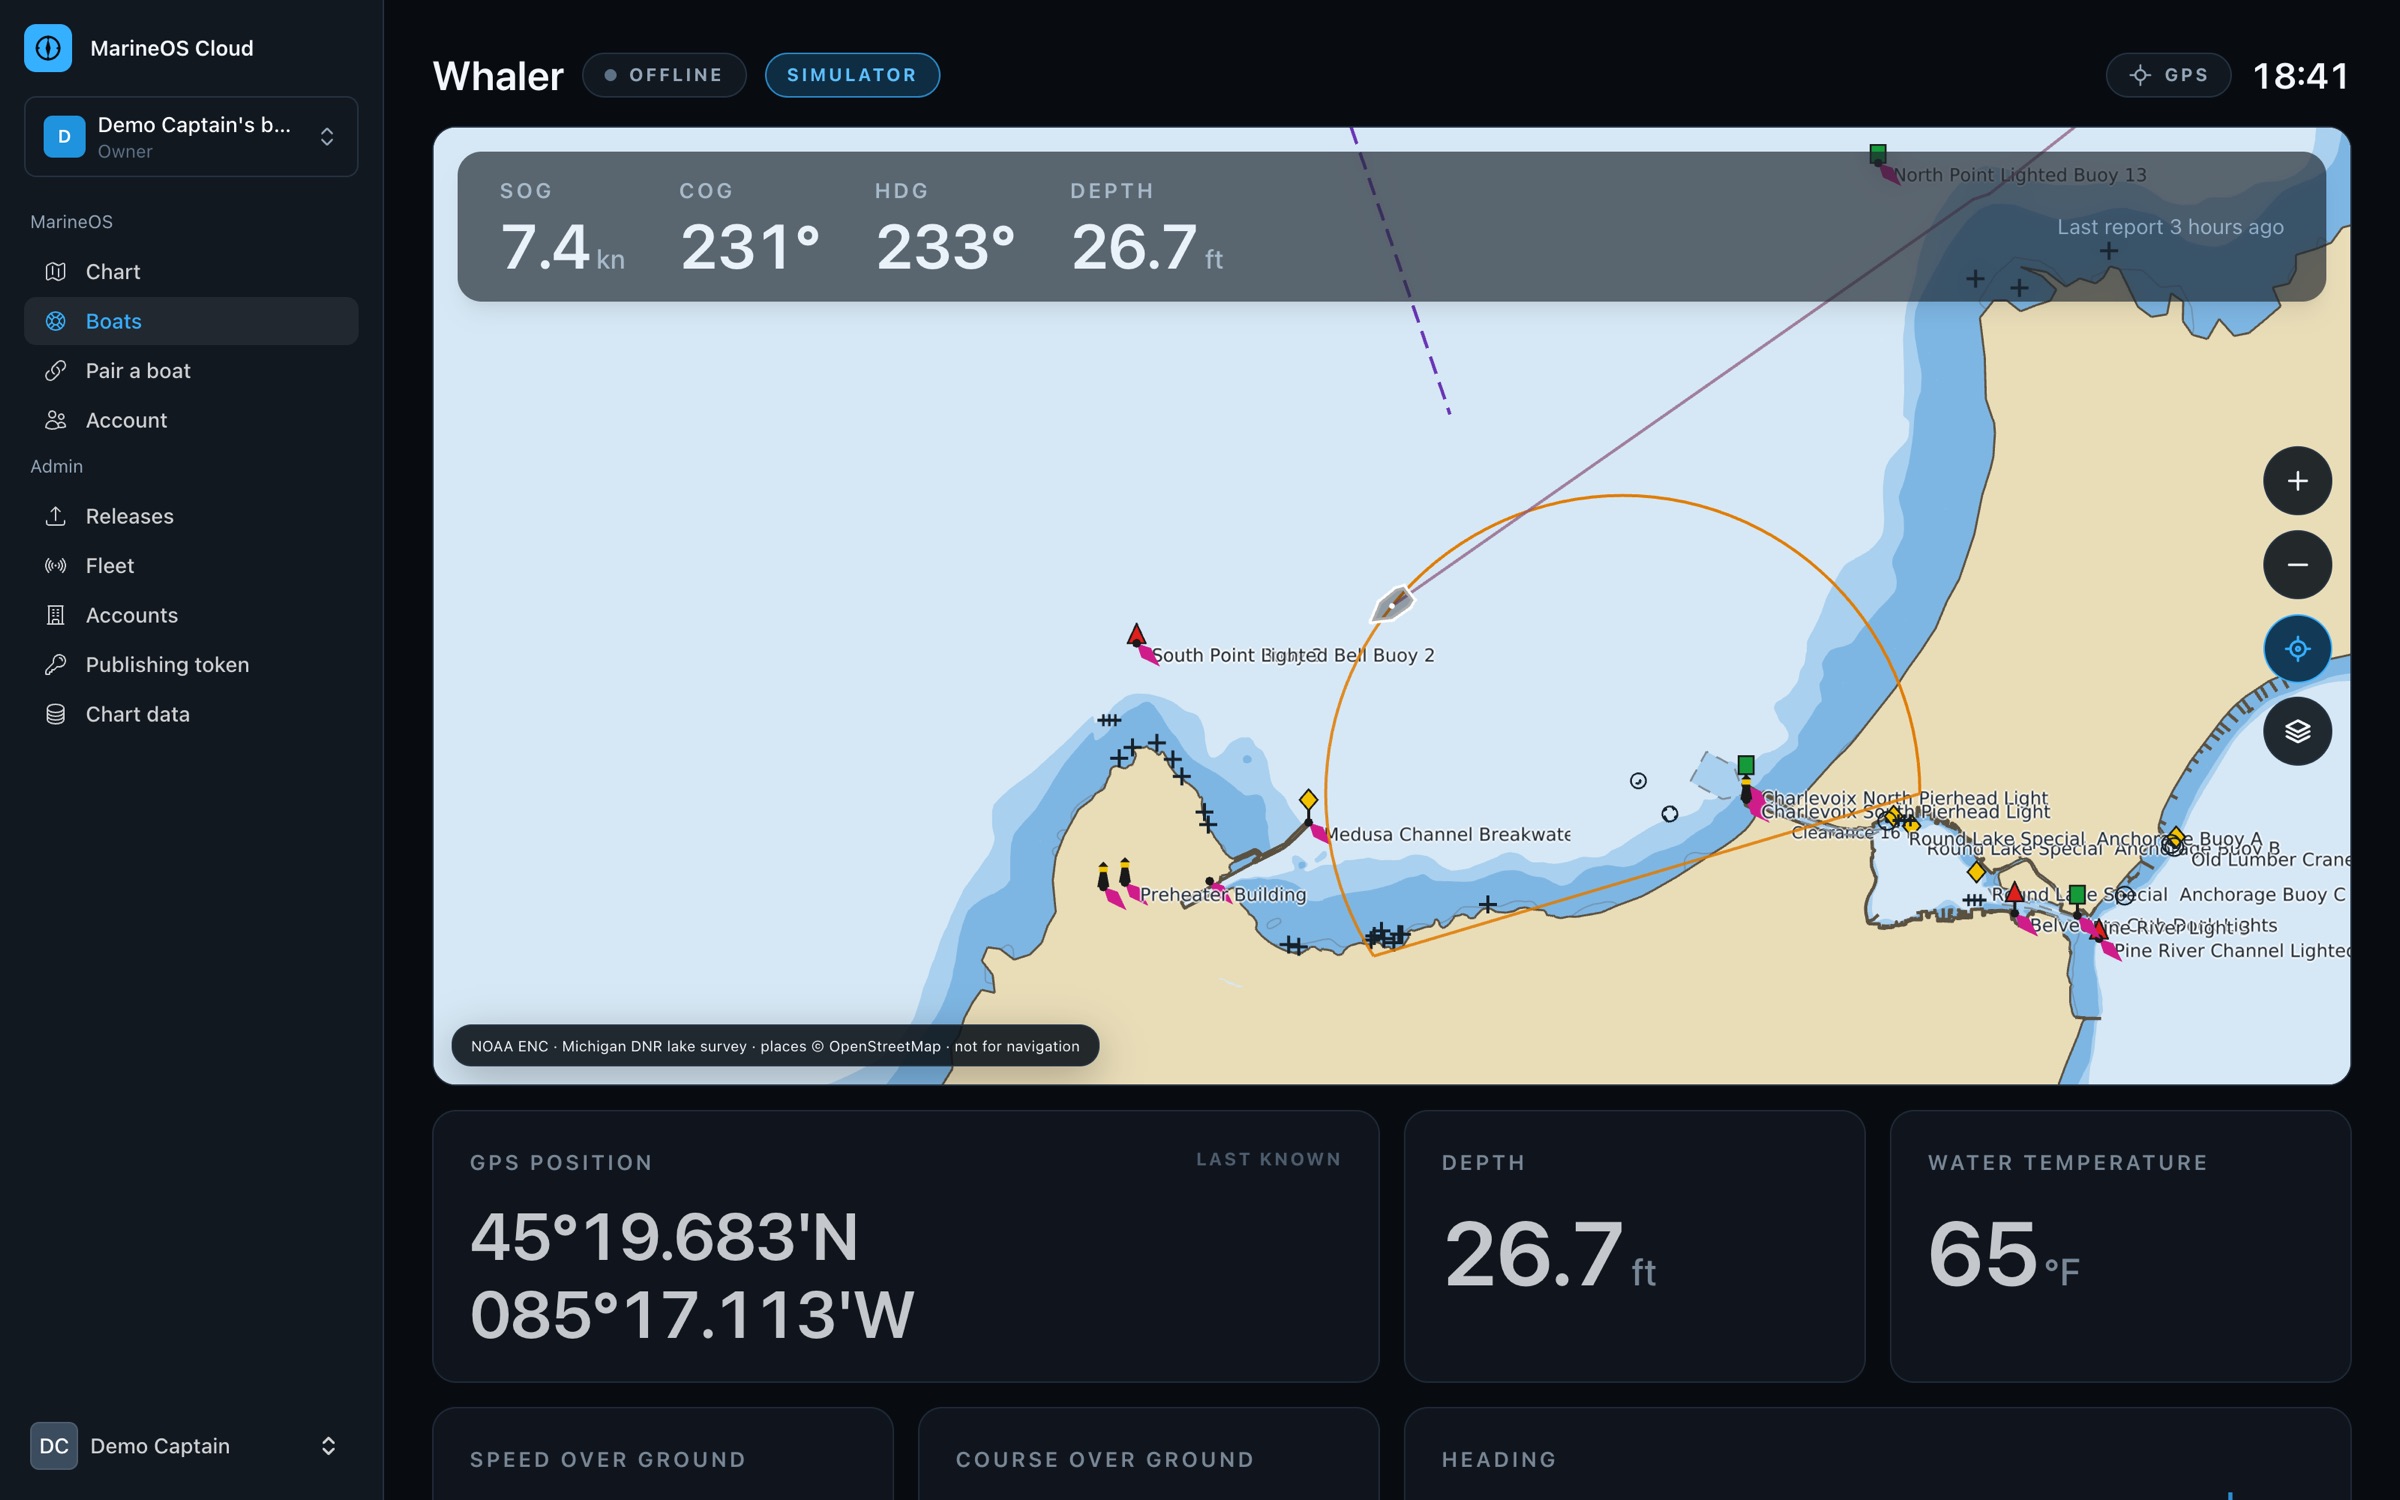The height and width of the screenshot is (1500, 2400).
Task: Open the Fleet broadcast icon
Action: coord(56,566)
